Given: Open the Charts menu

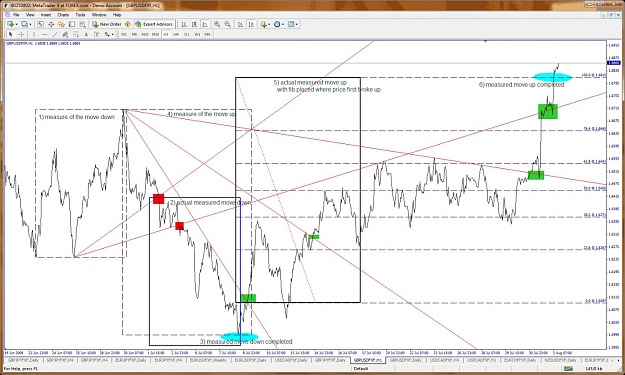Looking at the screenshot, I should tap(63, 15).
